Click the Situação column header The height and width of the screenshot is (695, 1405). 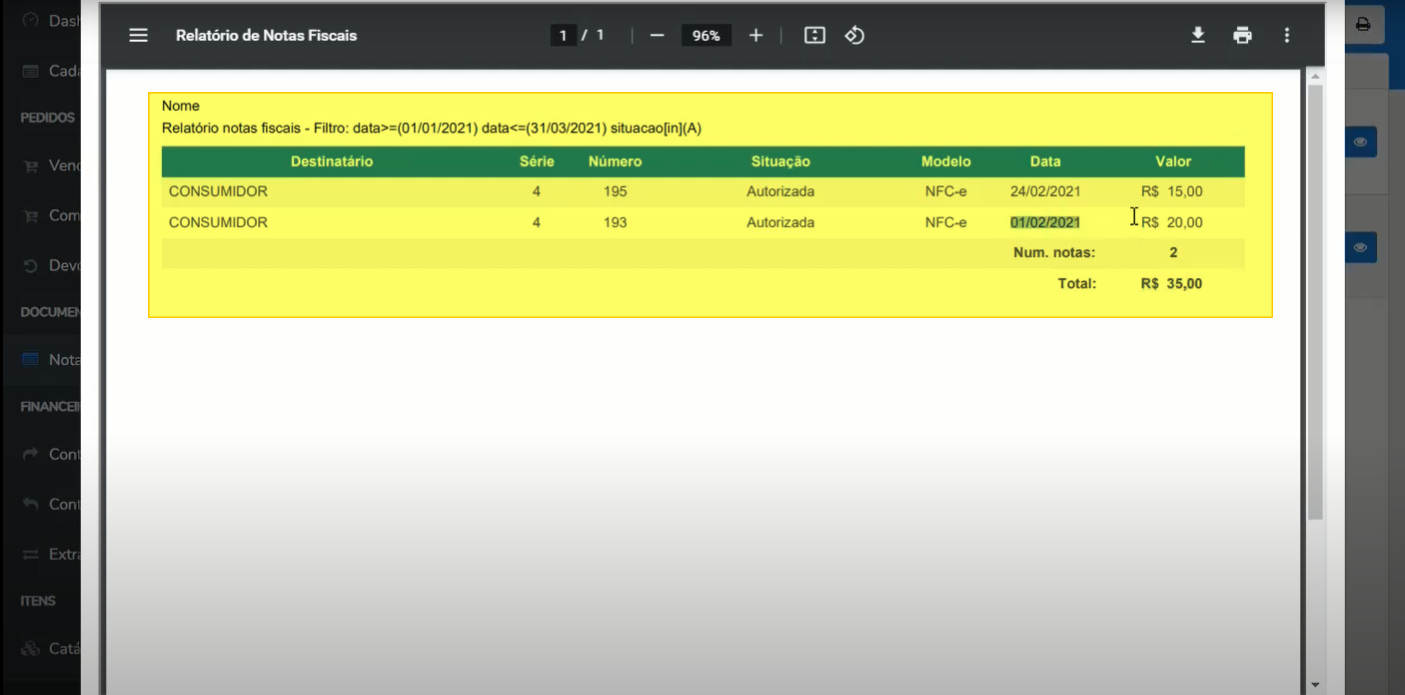[x=781, y=161]
